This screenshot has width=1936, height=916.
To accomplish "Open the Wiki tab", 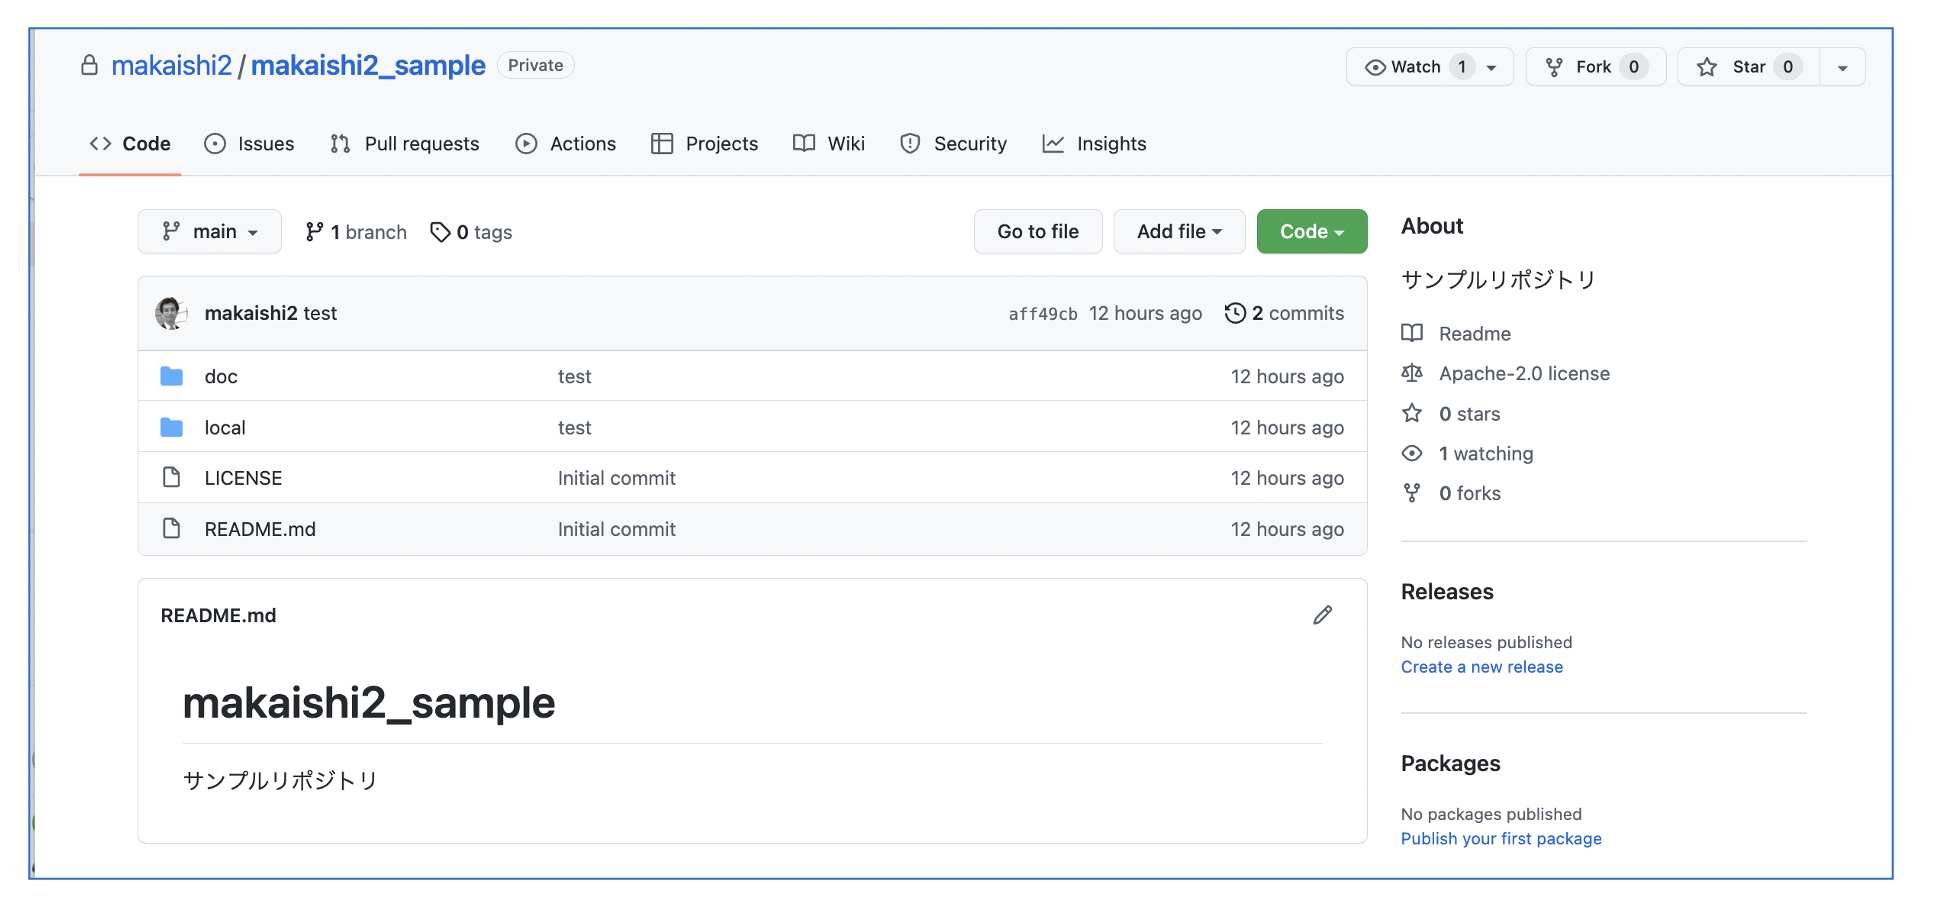I will [829, 144].
